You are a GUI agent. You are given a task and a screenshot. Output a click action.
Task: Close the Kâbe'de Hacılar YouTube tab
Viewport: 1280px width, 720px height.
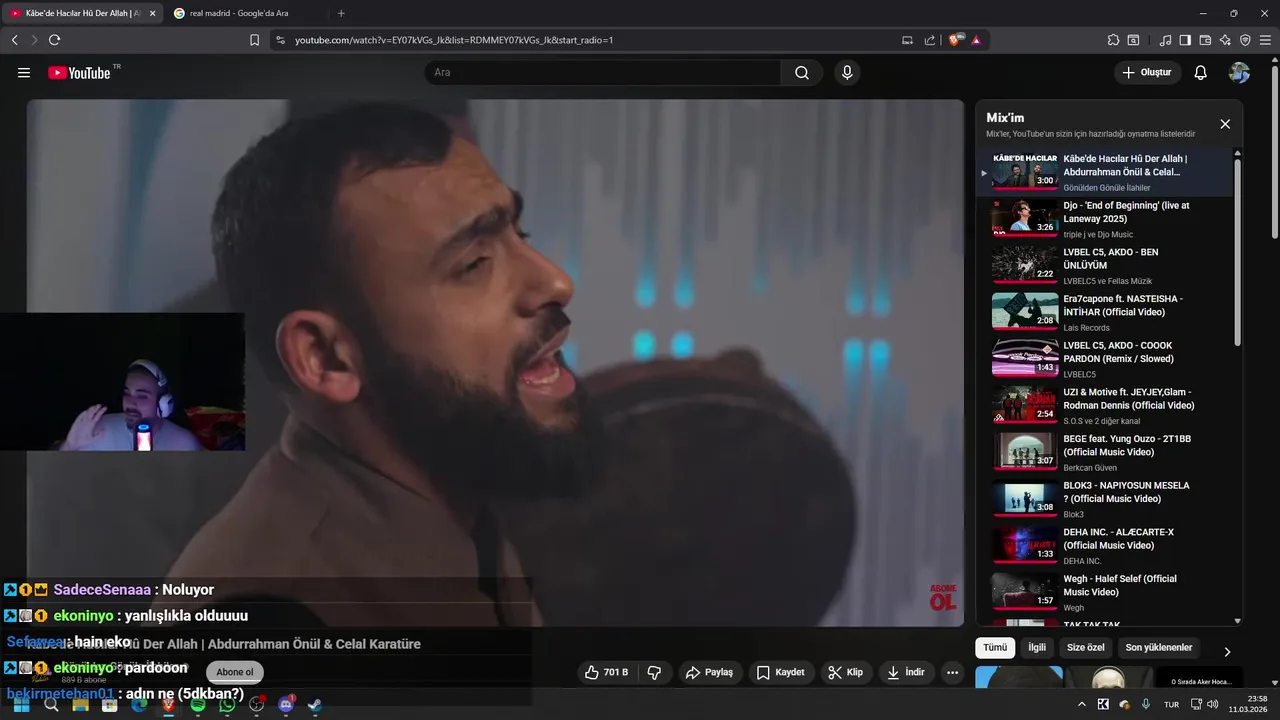click(152, 13)
